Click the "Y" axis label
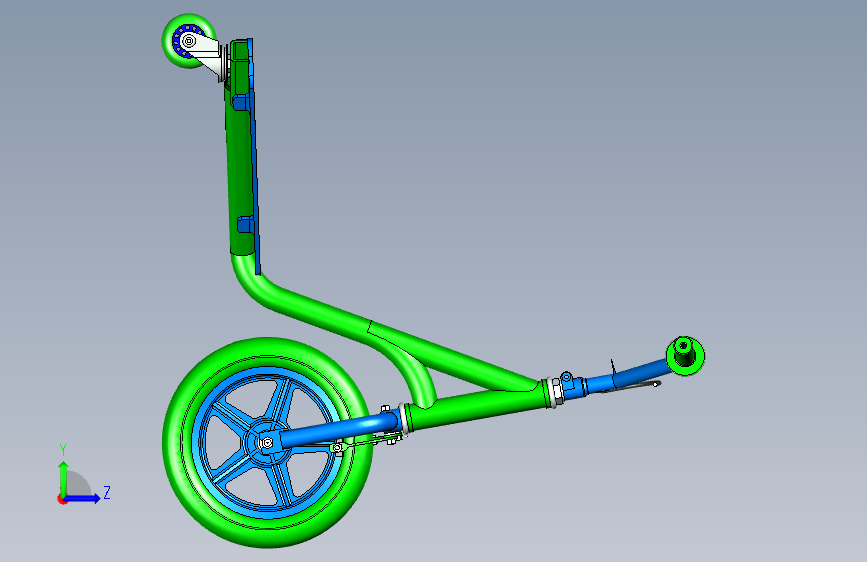This screenshot has width=867, height=562. coord(63,450)
